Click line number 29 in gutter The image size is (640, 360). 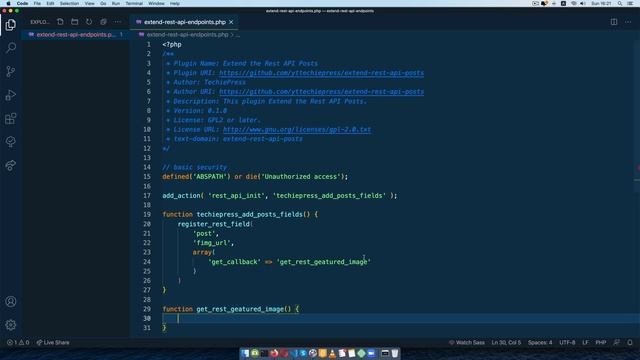[147, 309]
